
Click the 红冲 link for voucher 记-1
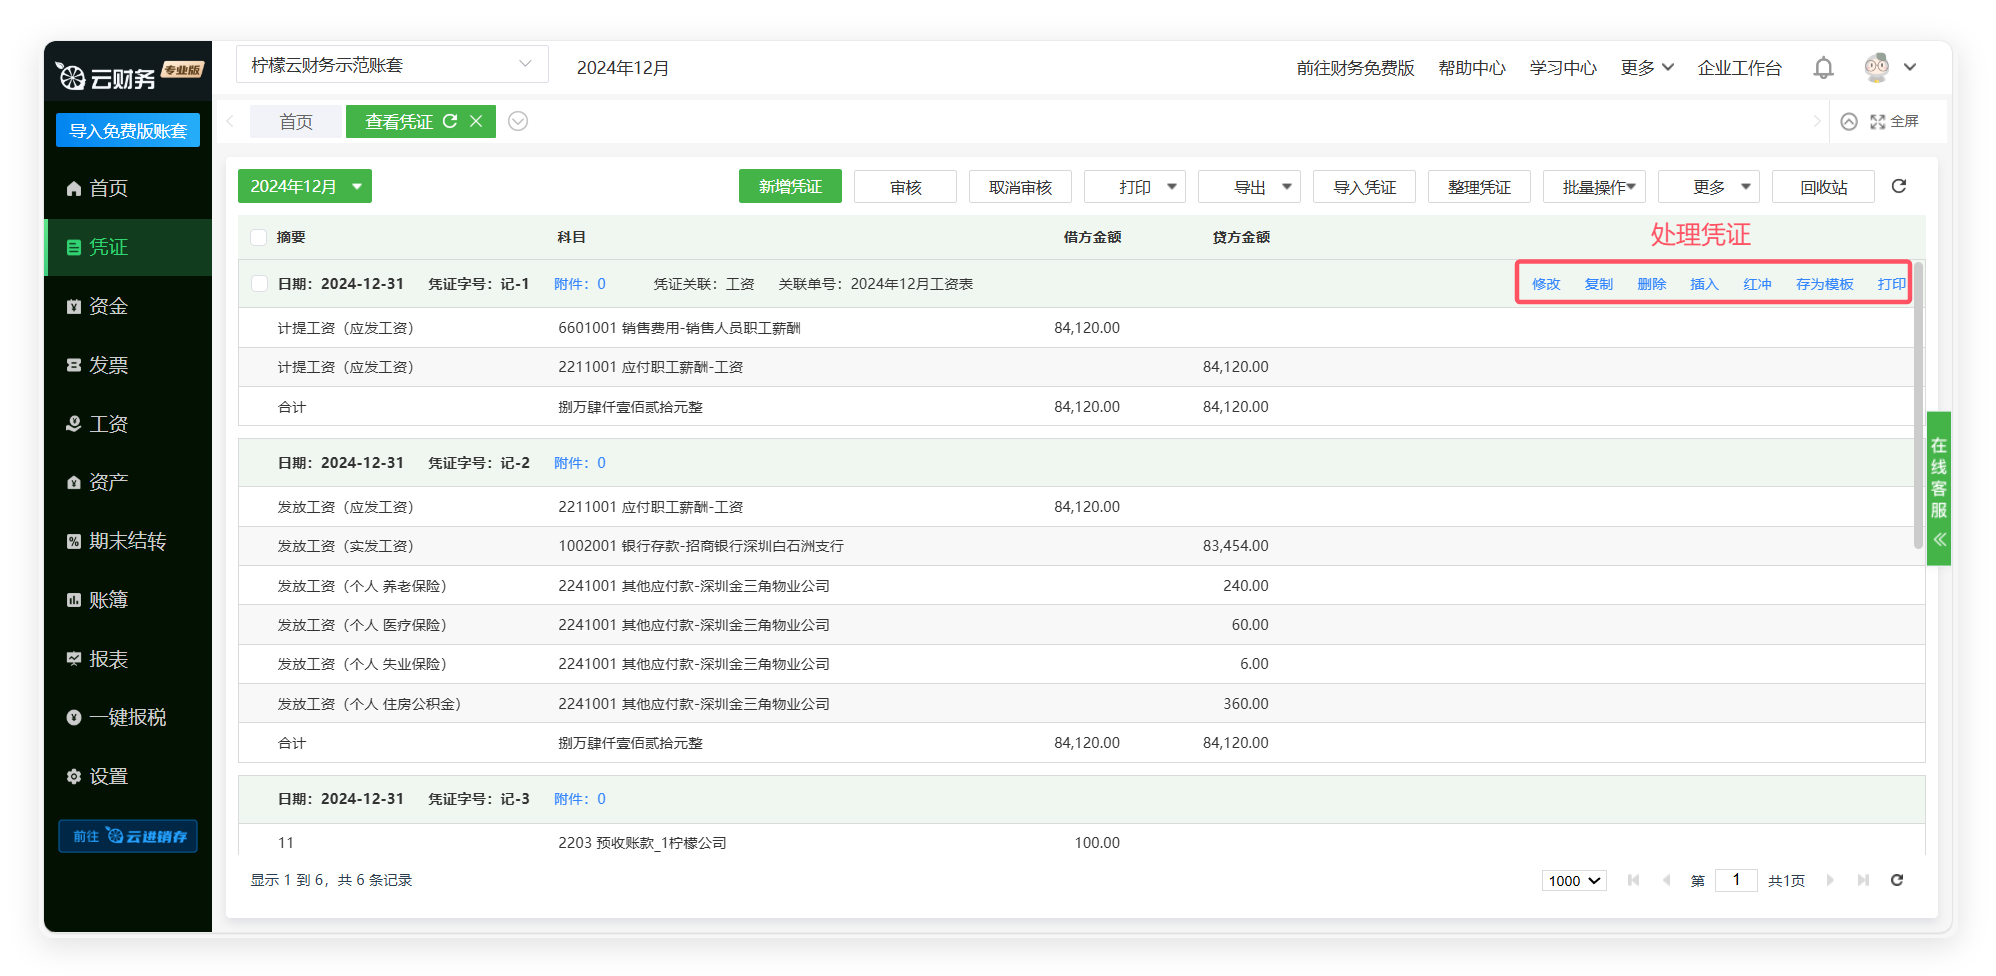point(1756,284)
